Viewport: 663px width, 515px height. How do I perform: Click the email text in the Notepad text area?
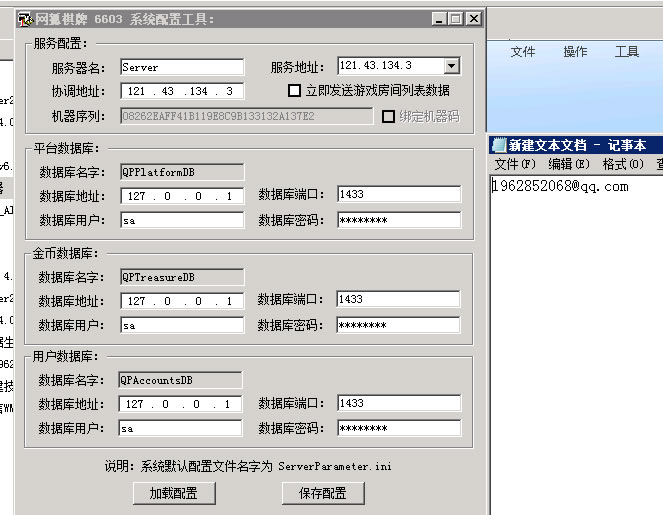(560, 186)
